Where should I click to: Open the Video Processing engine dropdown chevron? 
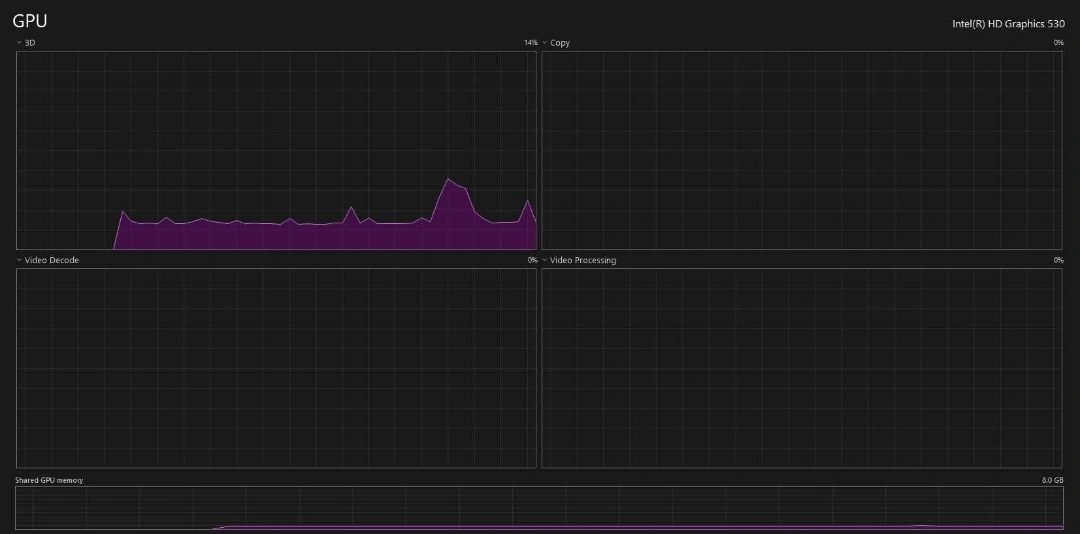pyautogui.click(x=545, y=260)
